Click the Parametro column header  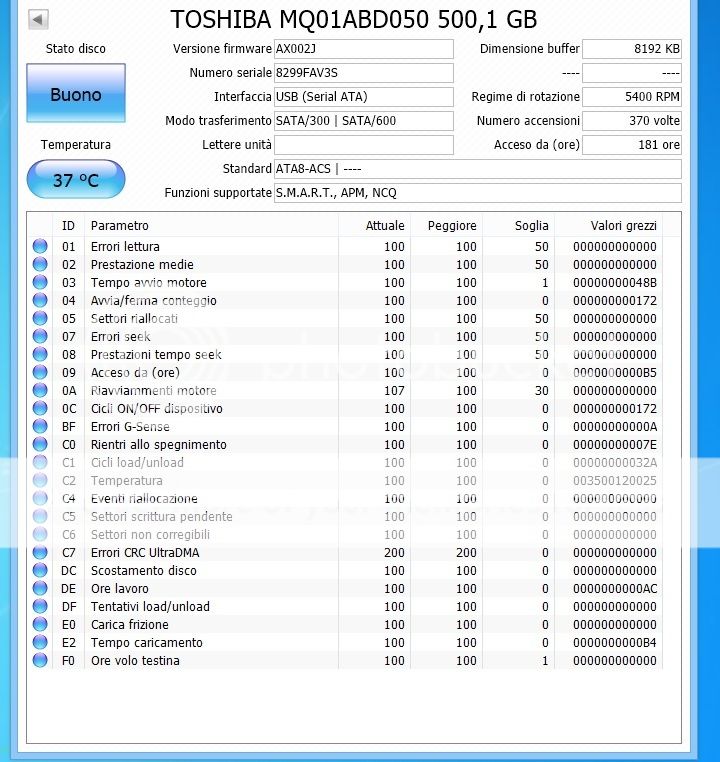[x=120, y=226]
